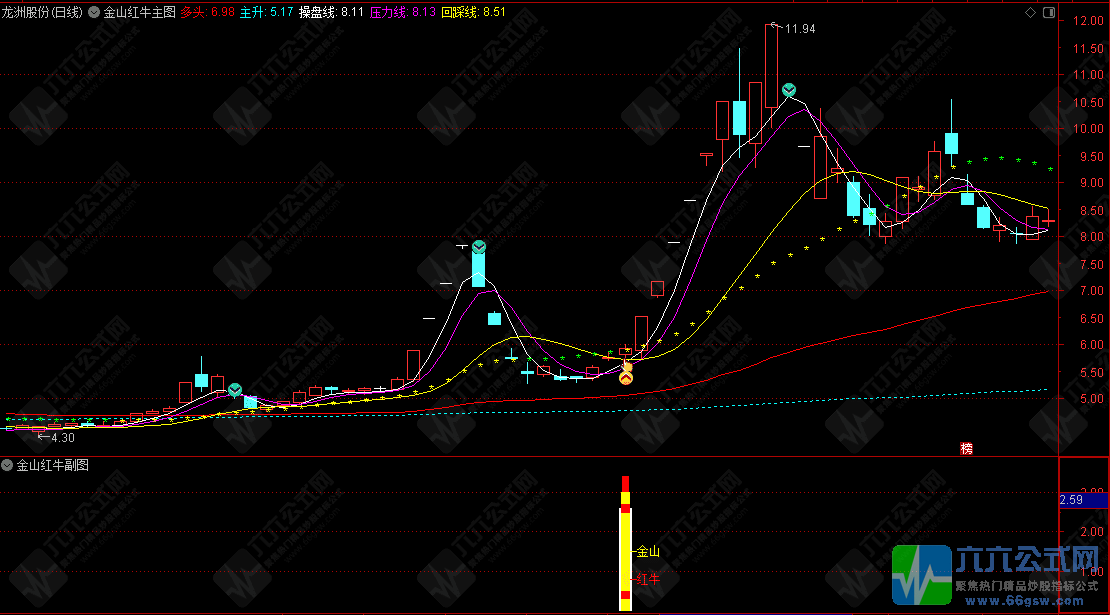This screenshot has height=615, width=1110.
Task: Click the diamond marker icon at top right
Action: [1031, 12]
